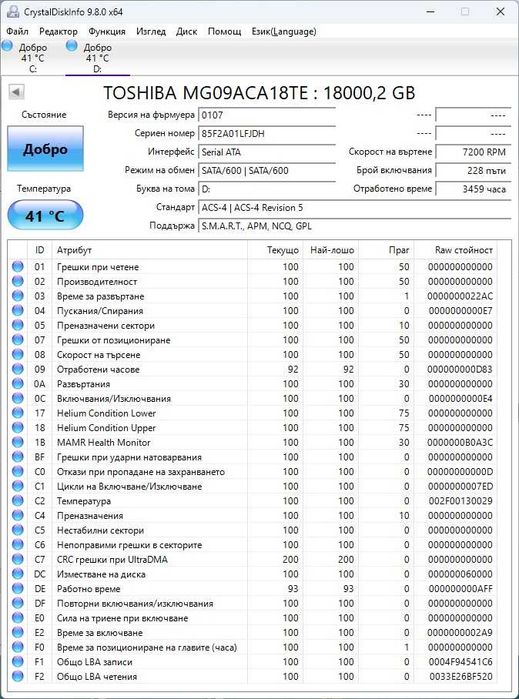519x699 pixels.
Task: Click the firmware version field 0107
Action: (x=267, y=115)
